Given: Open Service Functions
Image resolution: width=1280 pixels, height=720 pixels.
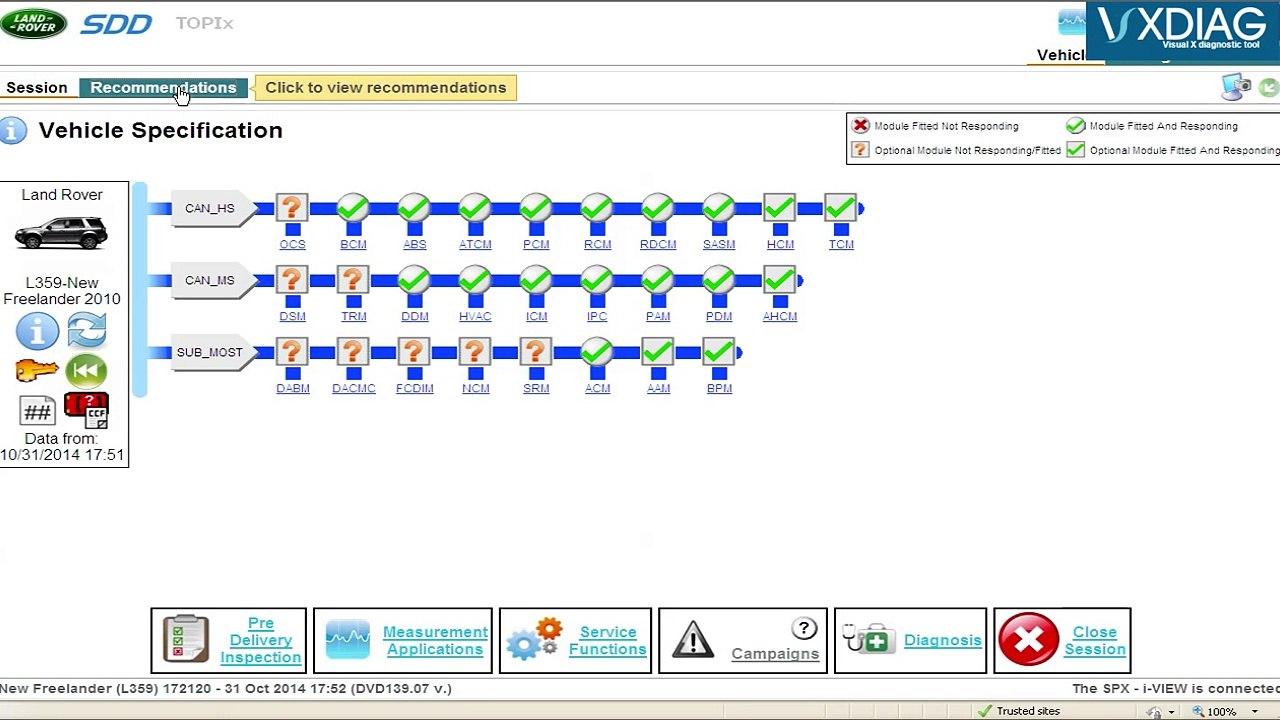Looking at the screenshot, I should click(575, 640).
